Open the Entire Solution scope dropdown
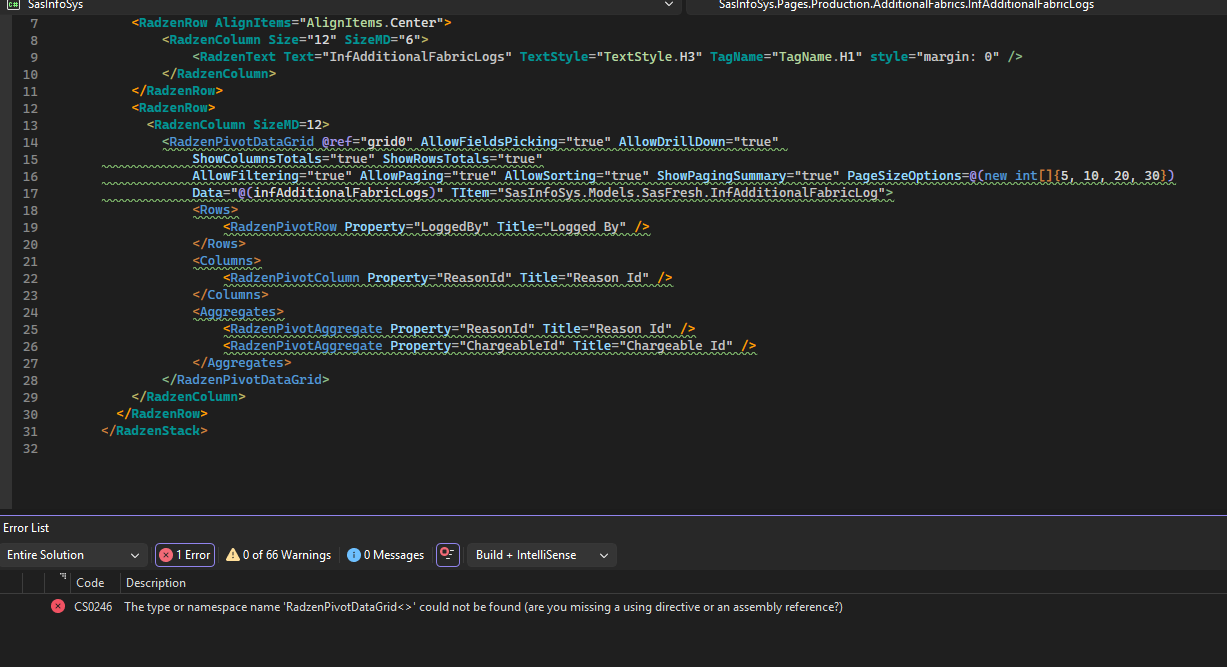Screen dimensions: 1227x667 point(75,555)
